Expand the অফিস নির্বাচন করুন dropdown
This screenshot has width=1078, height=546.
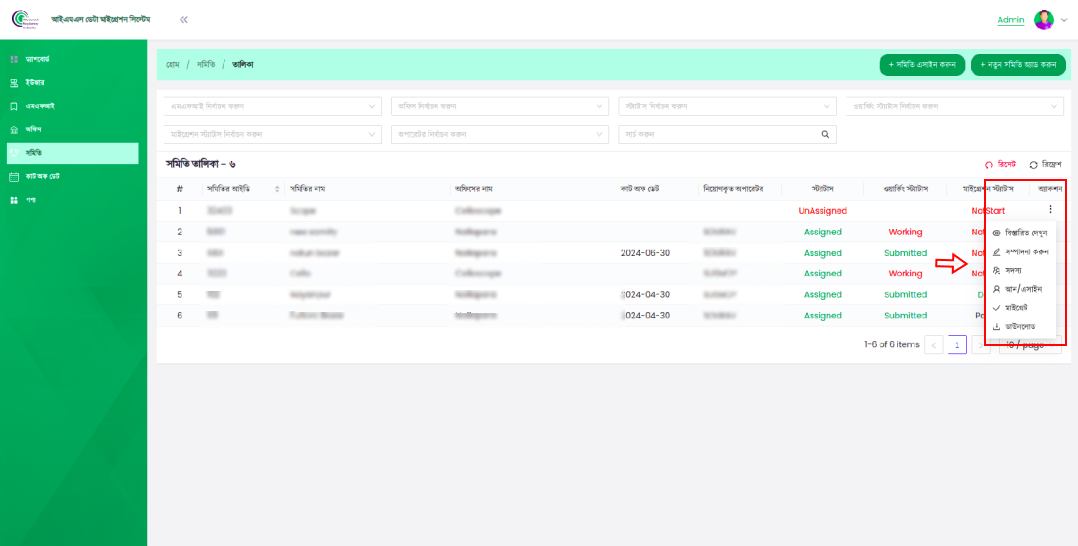coord(499,106)
